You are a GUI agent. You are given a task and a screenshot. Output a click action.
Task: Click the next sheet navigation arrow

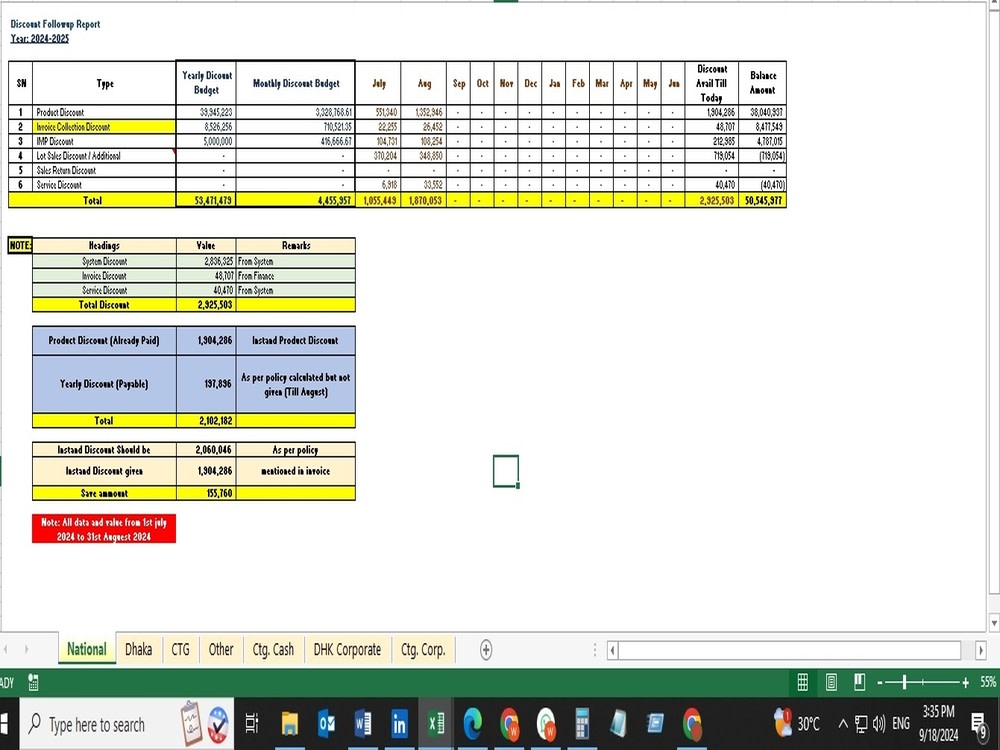[26, 649]
